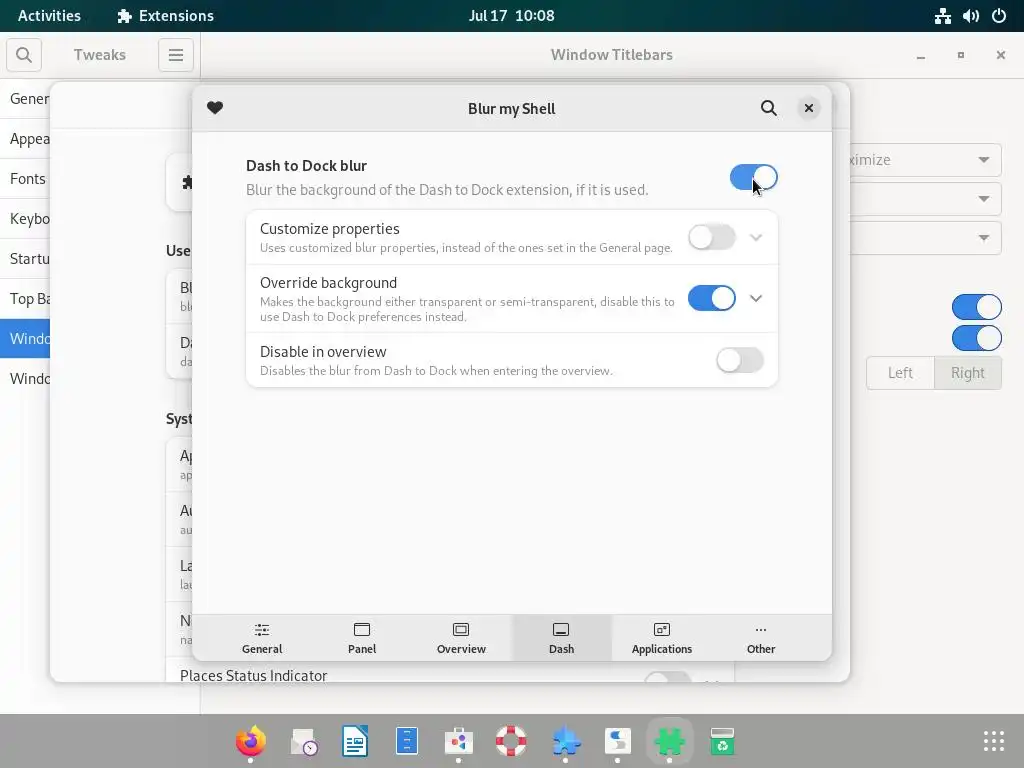
Task: Choose Left titlebar button placement
Action: [900, 373]
